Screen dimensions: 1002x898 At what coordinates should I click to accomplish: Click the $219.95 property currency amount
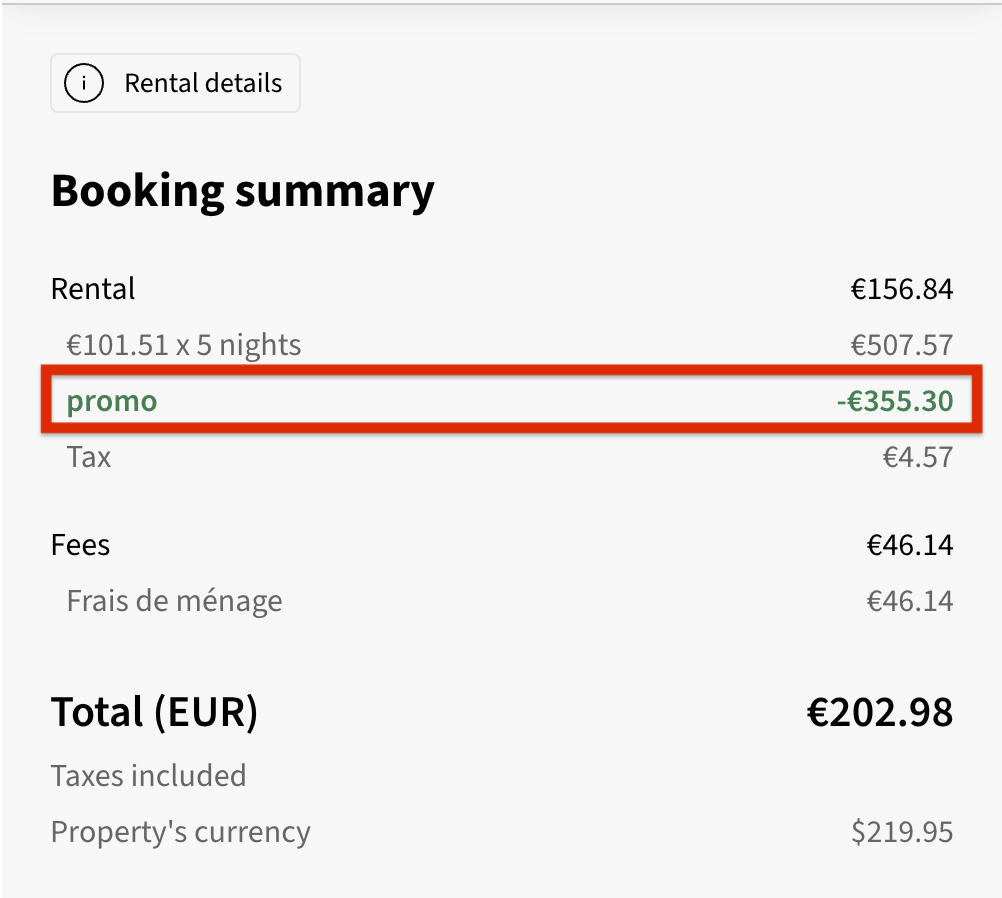902,832
